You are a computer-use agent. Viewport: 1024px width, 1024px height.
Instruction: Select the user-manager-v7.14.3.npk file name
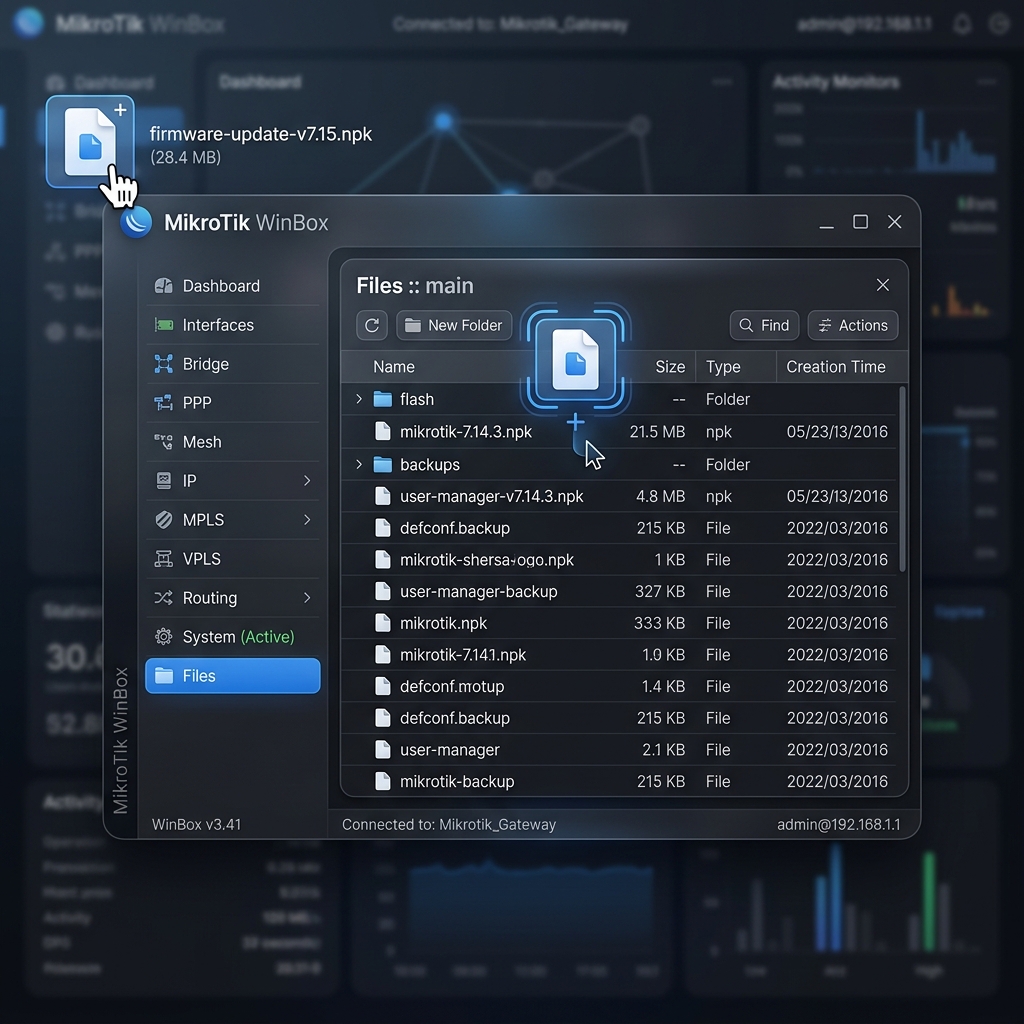[x=492, y=496]
